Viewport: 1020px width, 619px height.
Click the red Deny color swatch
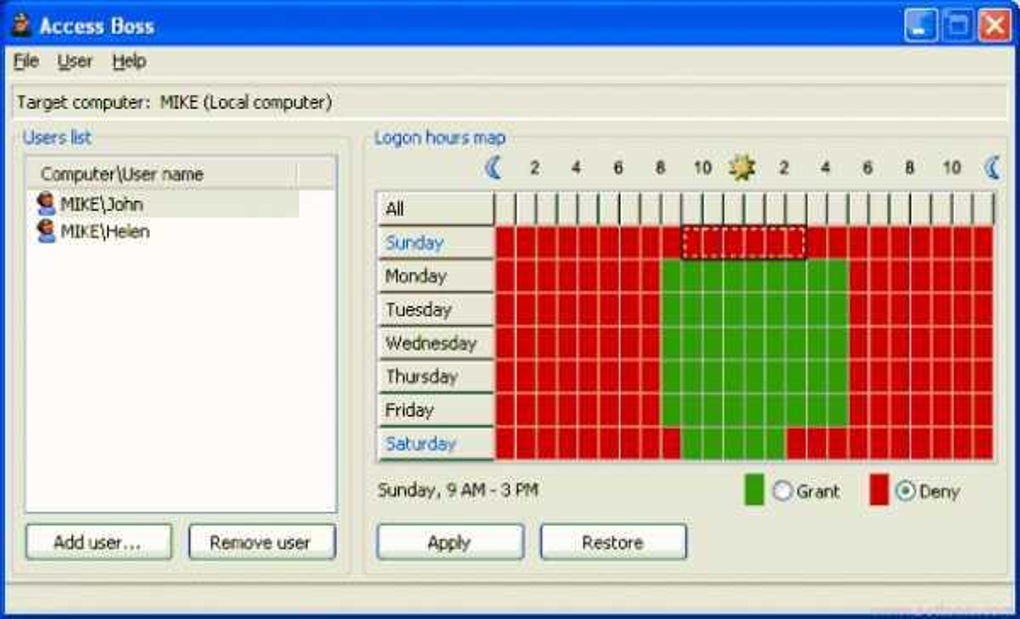point(879,490)
